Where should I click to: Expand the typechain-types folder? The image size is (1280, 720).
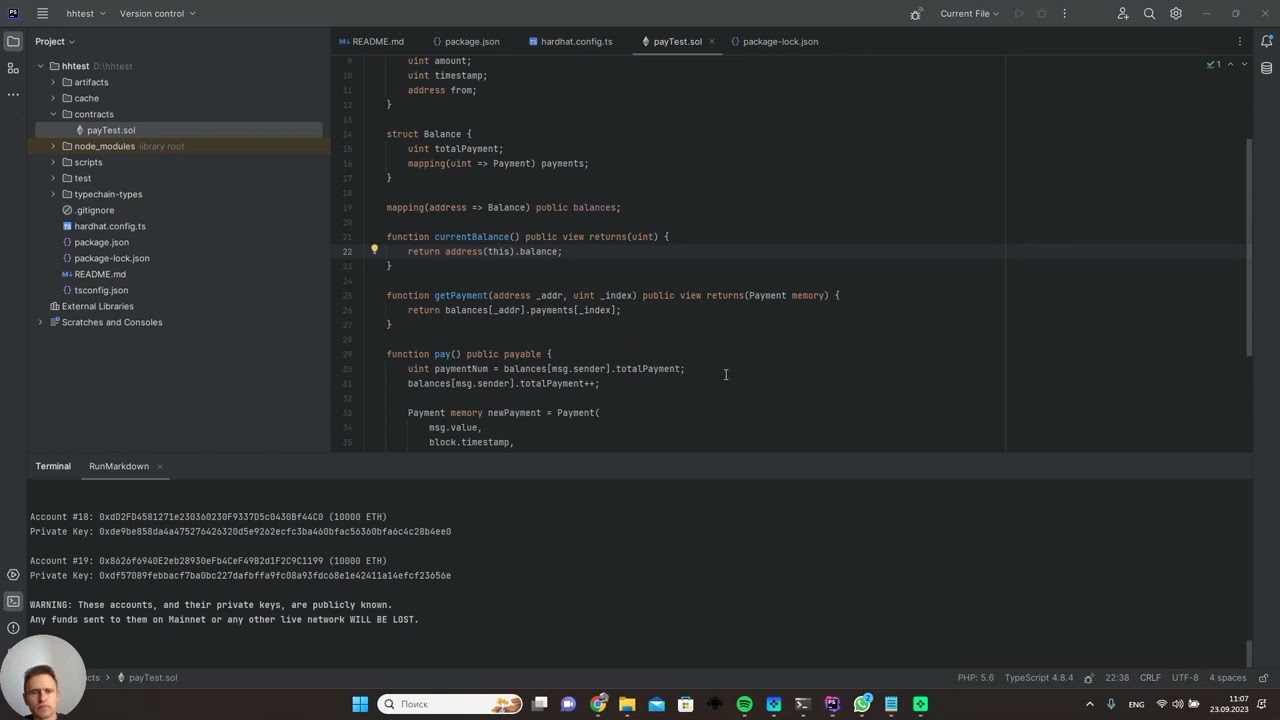coord(53,194)
